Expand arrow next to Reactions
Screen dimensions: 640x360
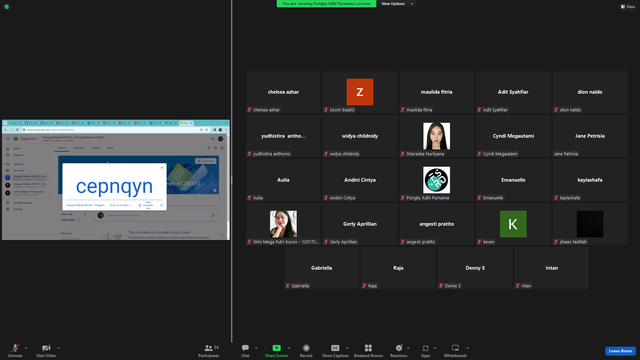pos(409,348)
